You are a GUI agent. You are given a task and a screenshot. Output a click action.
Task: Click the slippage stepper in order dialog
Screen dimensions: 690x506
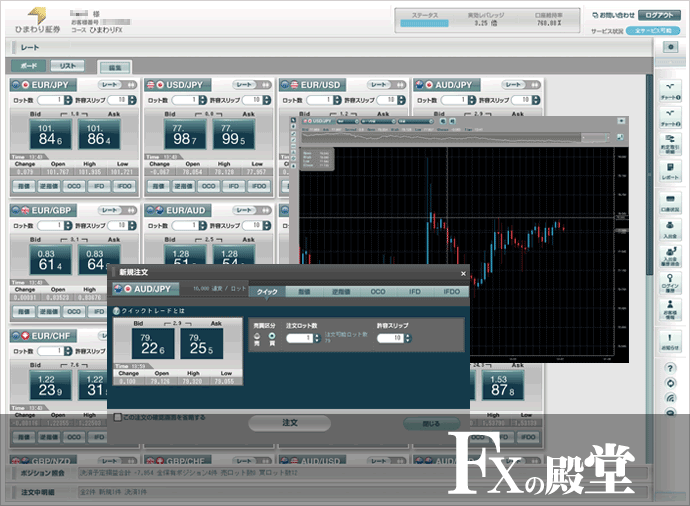tap(407, 338)
